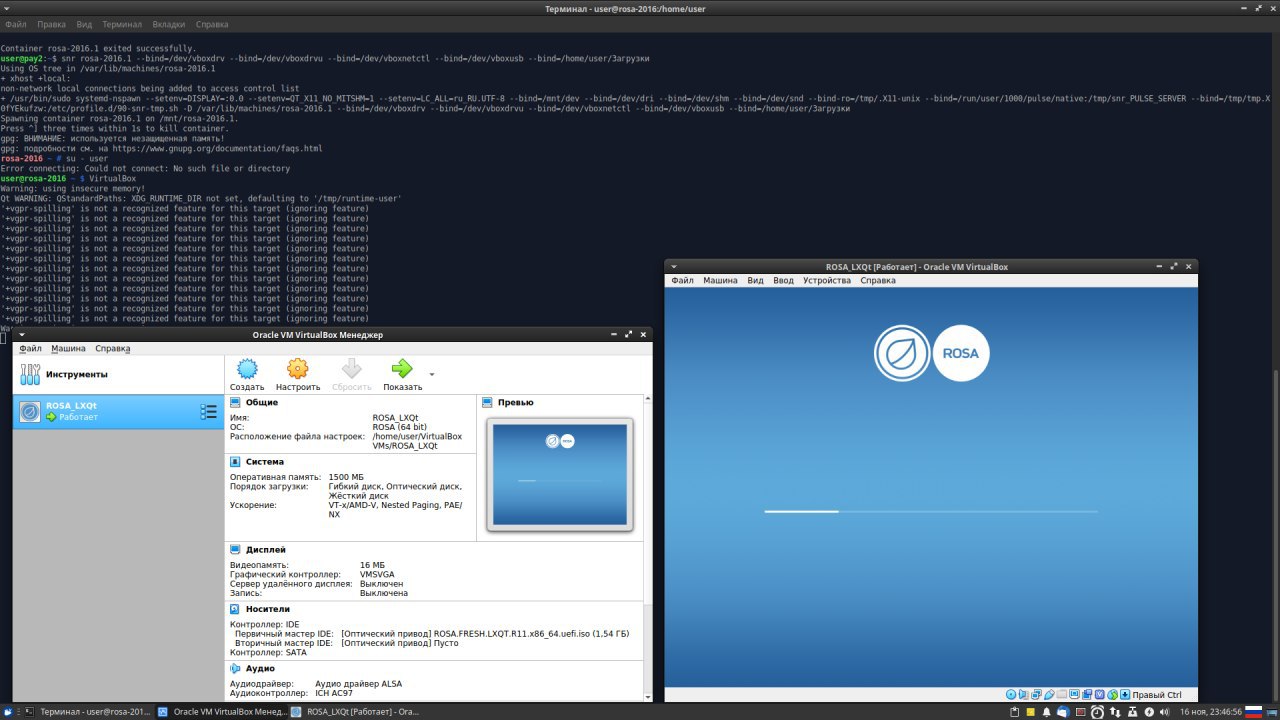
Task: Open Вид menu in ROSA_LXQt VM window
Action: click(756, 281)
